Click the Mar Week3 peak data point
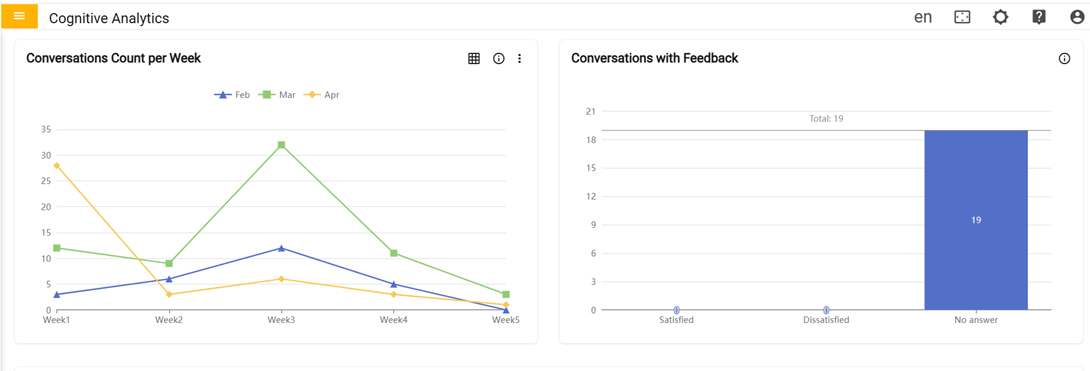The image size is (1090, 371). tap(282, 145)
